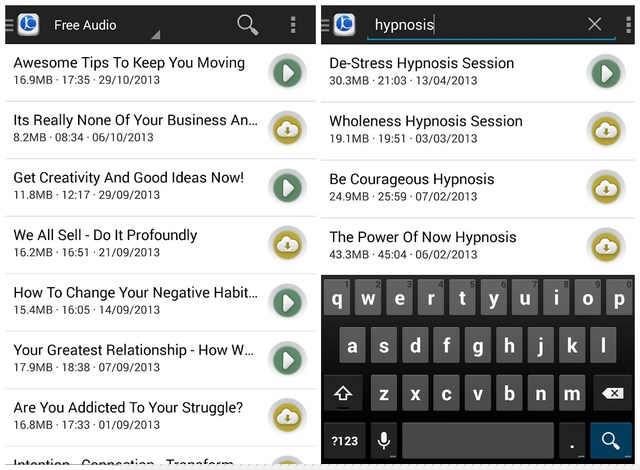Open search with the magnifier icon in Free Audio bar
The width and height of the screenshot is (640, 470).
point(248,25)
